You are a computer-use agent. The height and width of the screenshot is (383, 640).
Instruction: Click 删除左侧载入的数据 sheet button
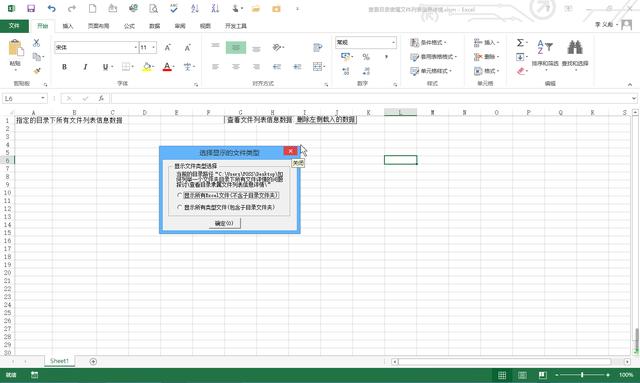(x=326, y=120)
